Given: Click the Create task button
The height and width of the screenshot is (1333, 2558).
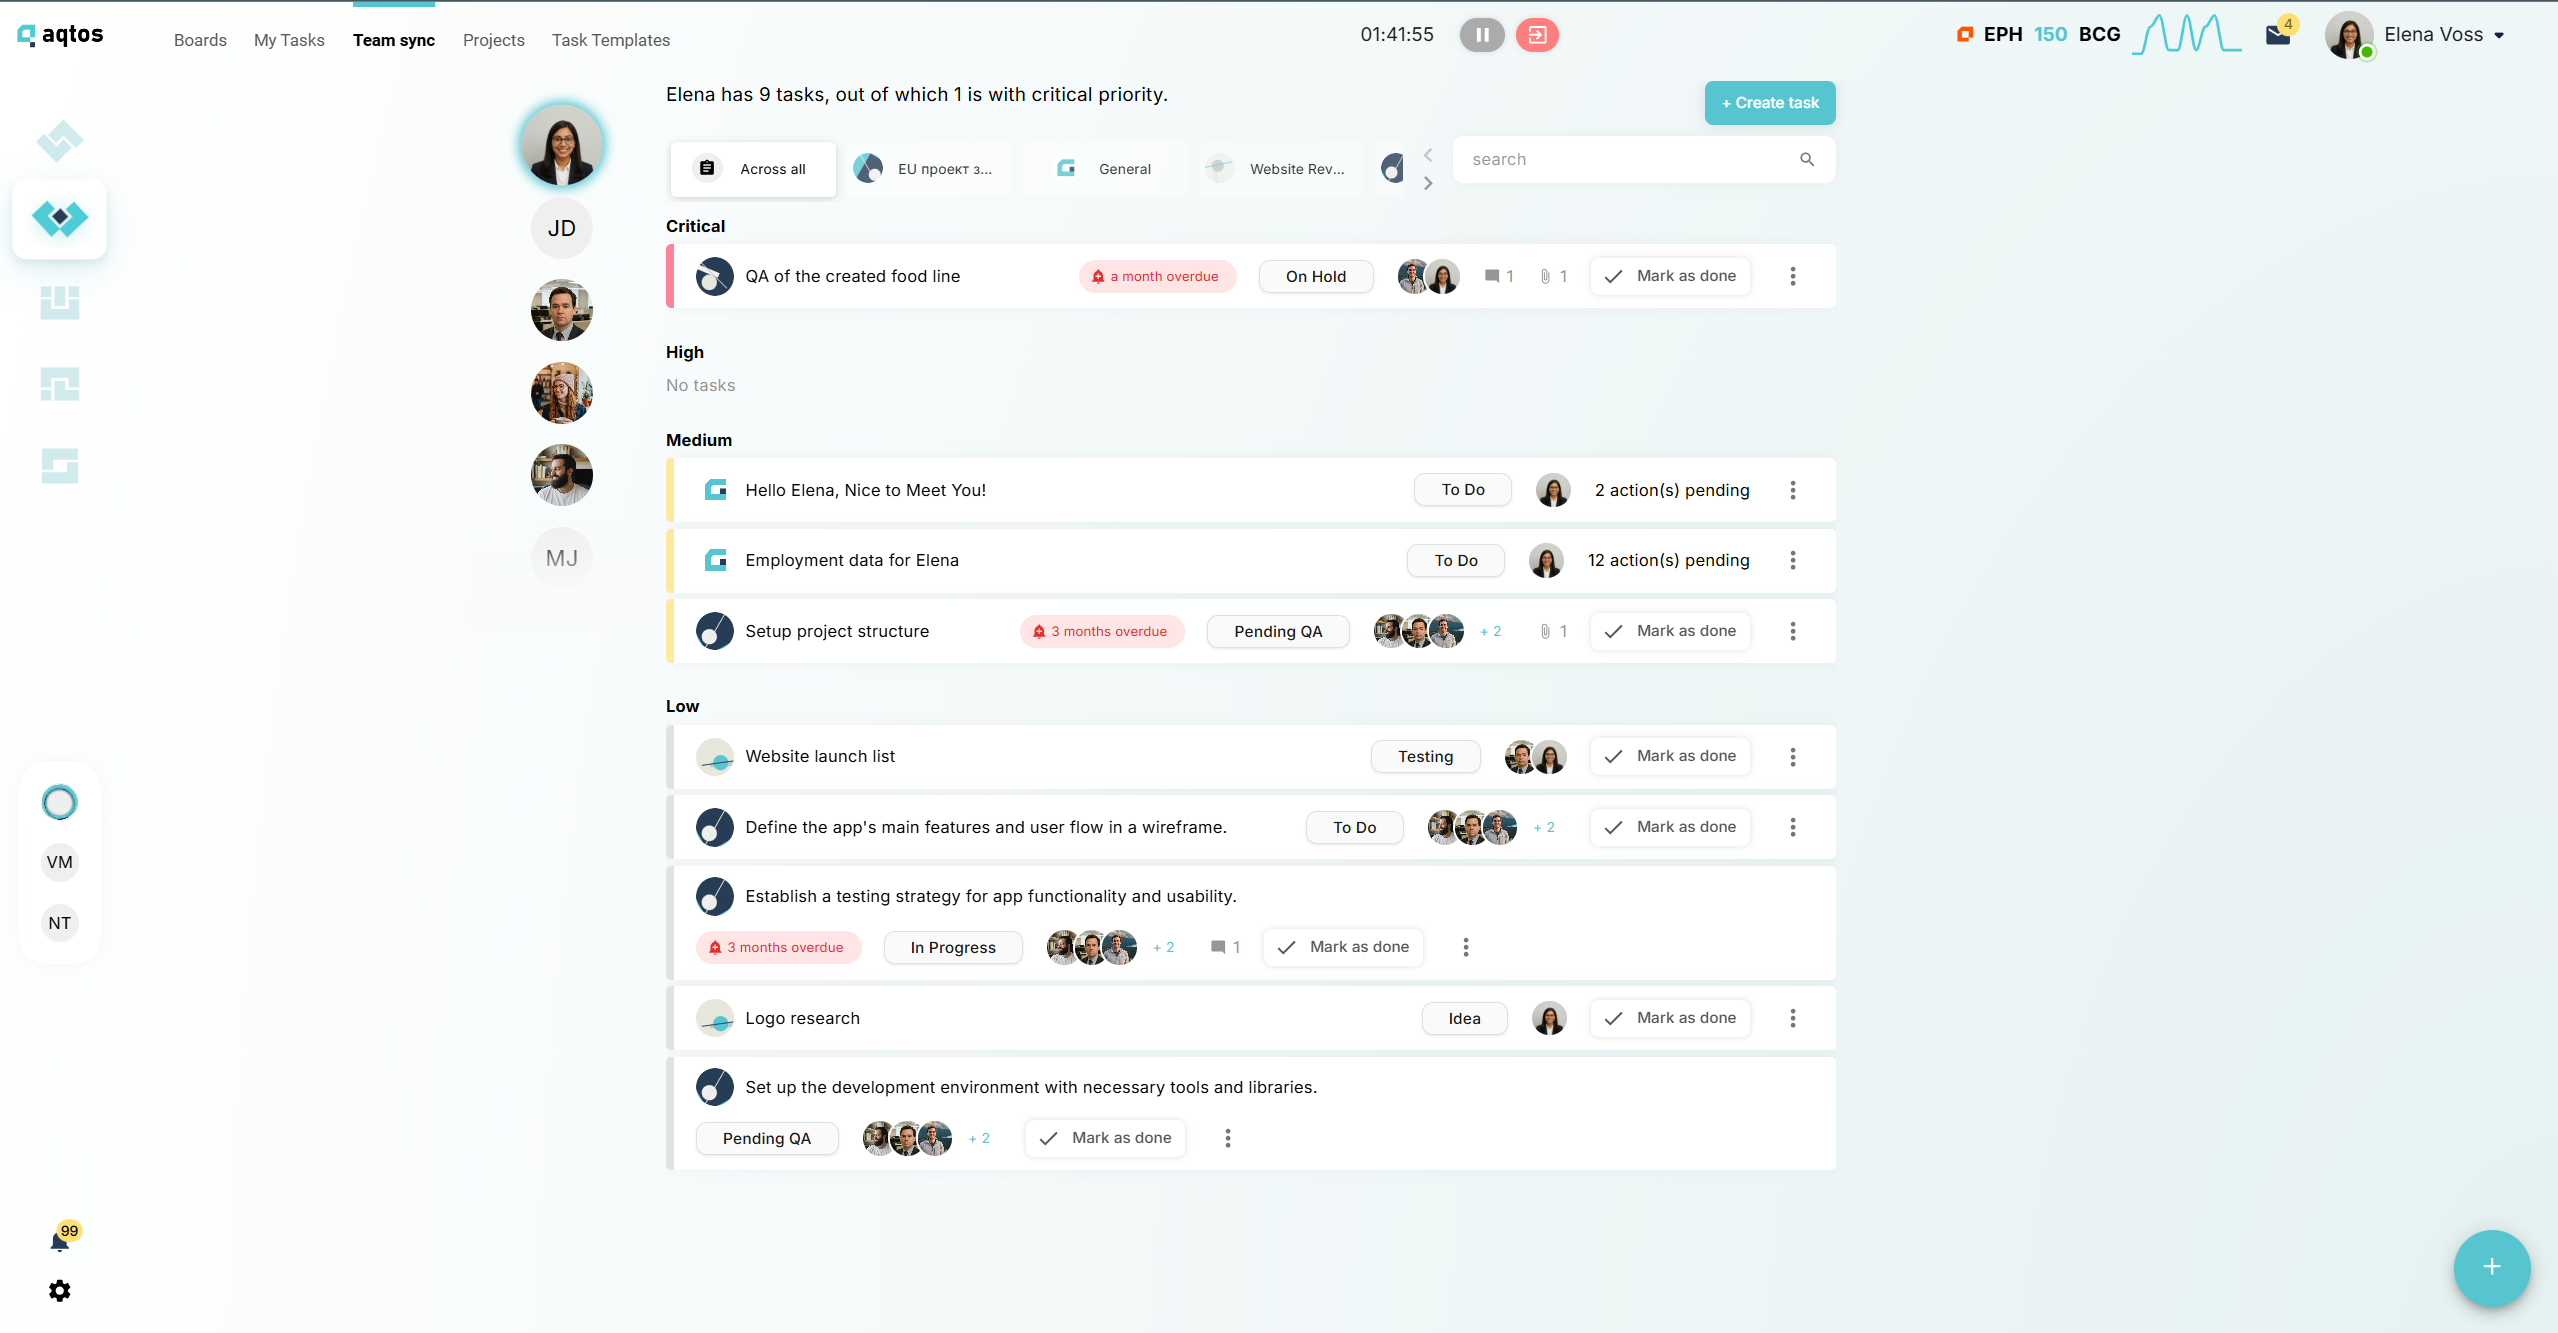Looking at the screenshot, I should [1770, 103].
